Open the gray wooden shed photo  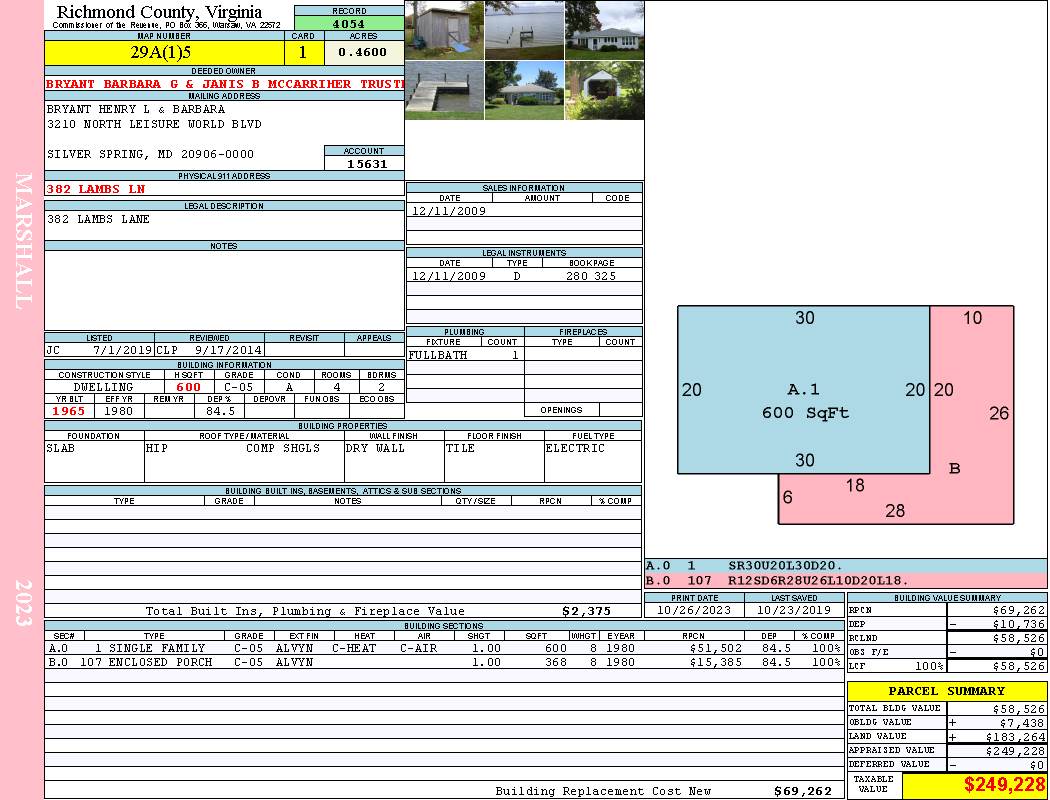444,30
